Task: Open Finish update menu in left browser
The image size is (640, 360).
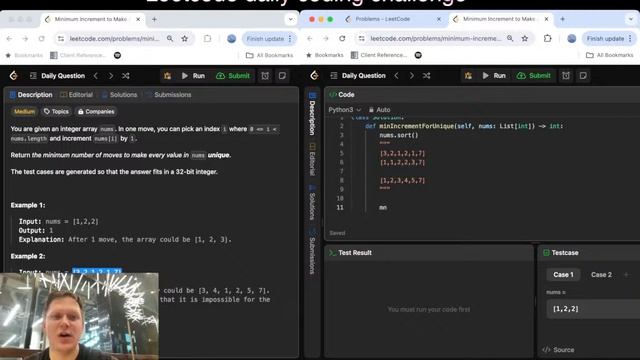Action: pyautogui.click(x=269, y=38)
